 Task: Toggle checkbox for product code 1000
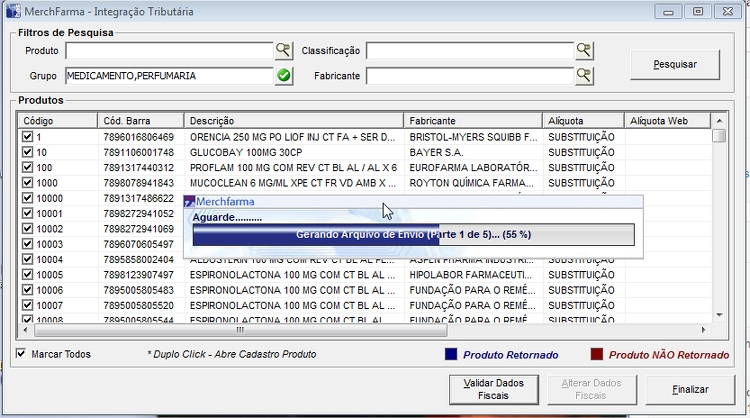27,183
